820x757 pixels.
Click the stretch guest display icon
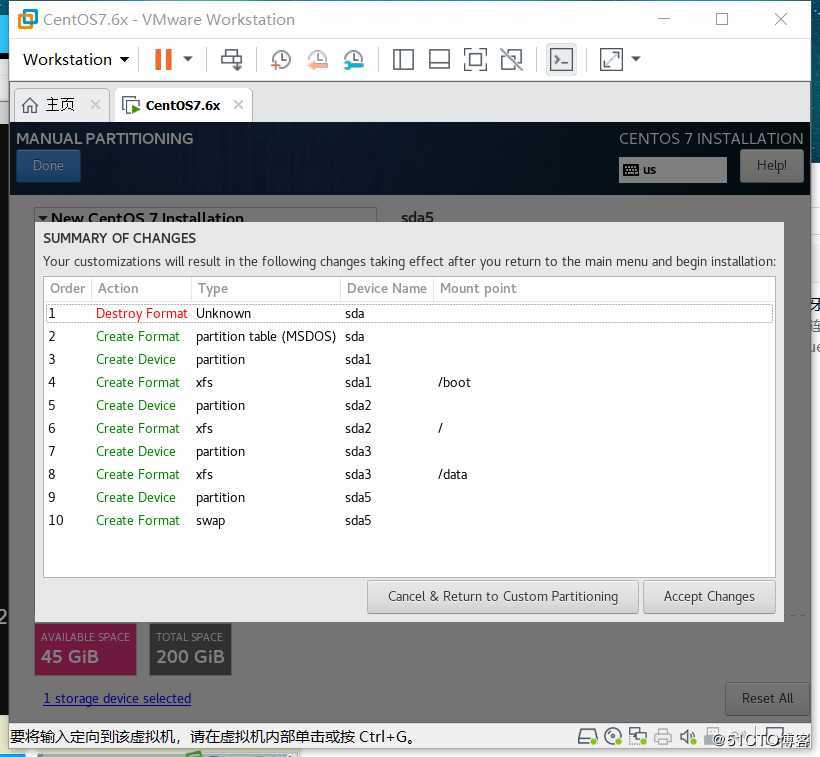pyautogui.click(x=611, y=59)
